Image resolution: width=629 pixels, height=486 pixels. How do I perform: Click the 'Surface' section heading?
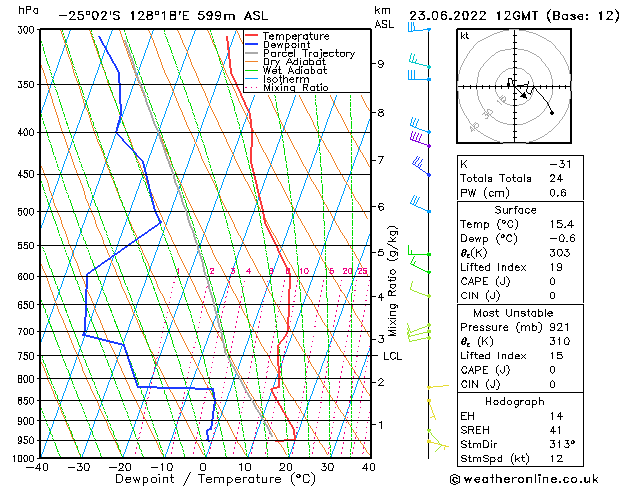coord(515,210)
